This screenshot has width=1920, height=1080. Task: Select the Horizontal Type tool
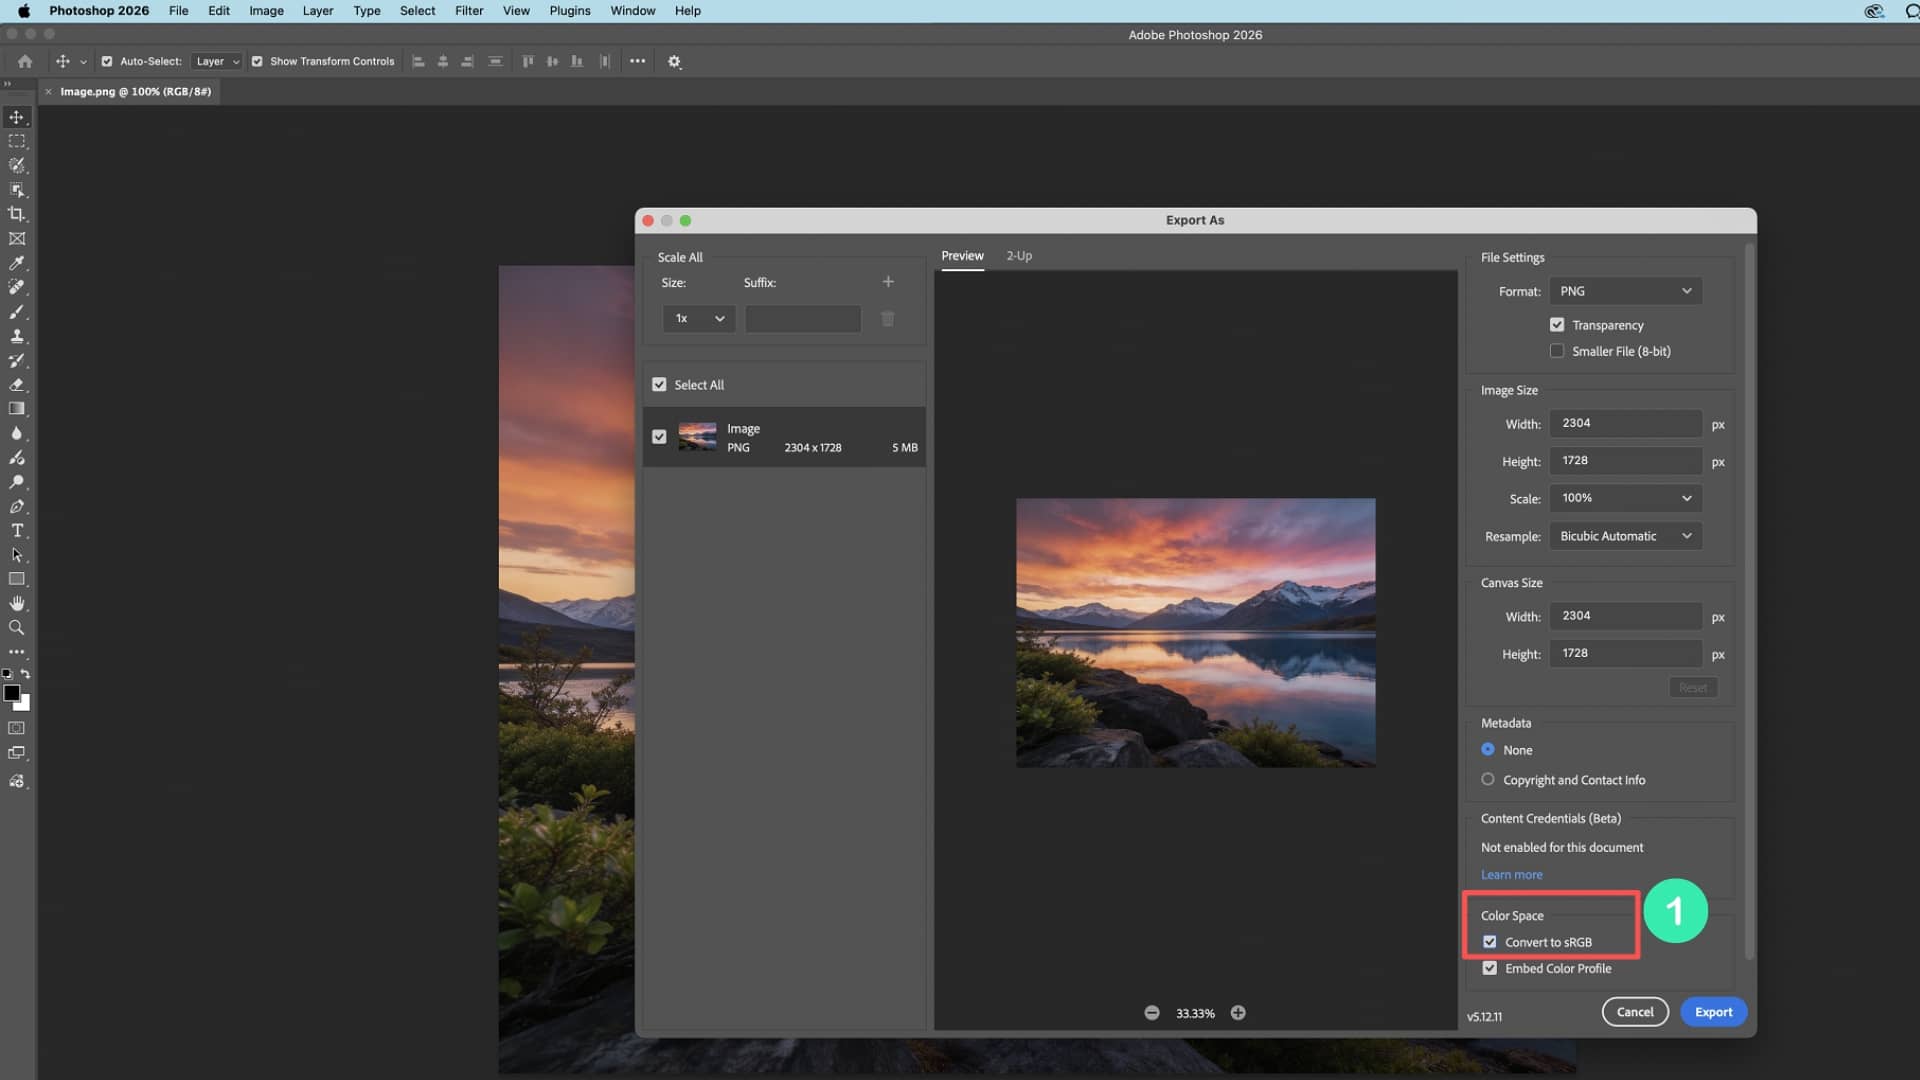pyautogui.click(x=17, y=530)
